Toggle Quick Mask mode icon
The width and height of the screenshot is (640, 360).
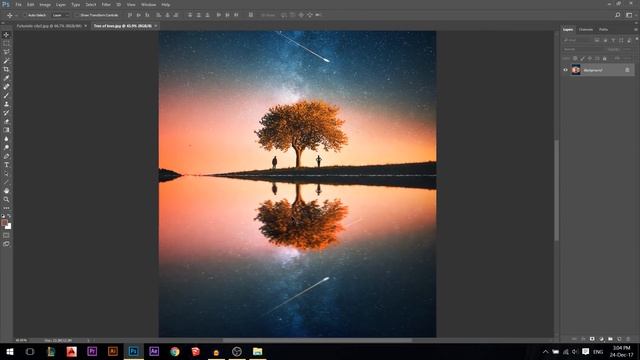click(x=6, y=236)
